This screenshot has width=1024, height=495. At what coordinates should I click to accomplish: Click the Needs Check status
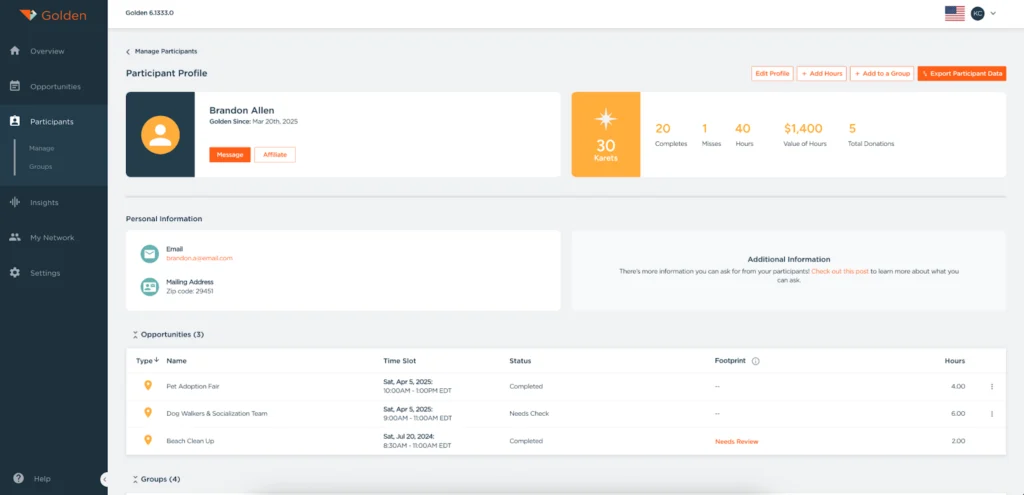click(x=529, y=413)
